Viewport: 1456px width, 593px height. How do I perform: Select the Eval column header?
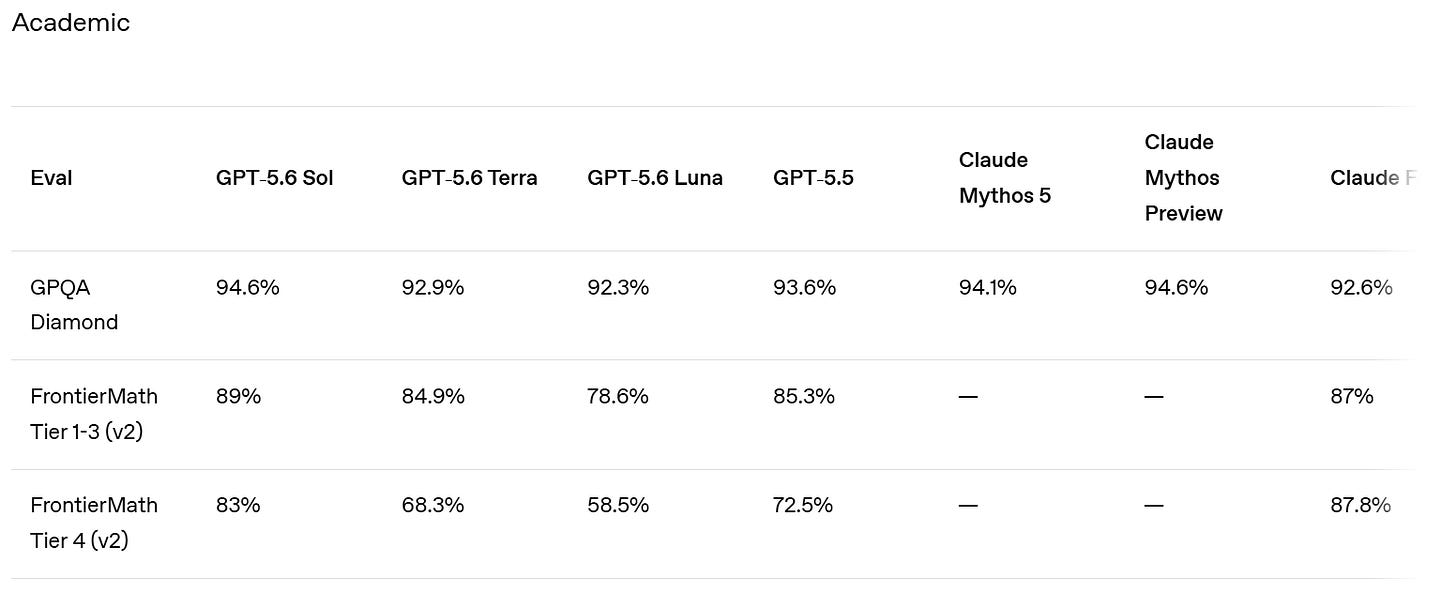tap(52, 178)
